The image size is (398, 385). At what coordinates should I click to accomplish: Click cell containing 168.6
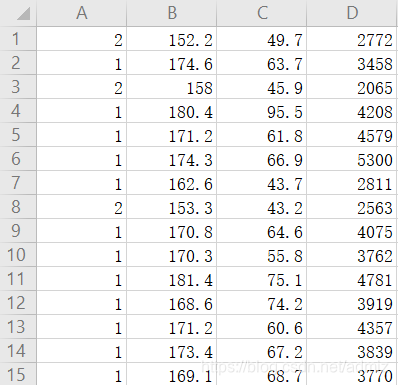(x=171, y=303)
